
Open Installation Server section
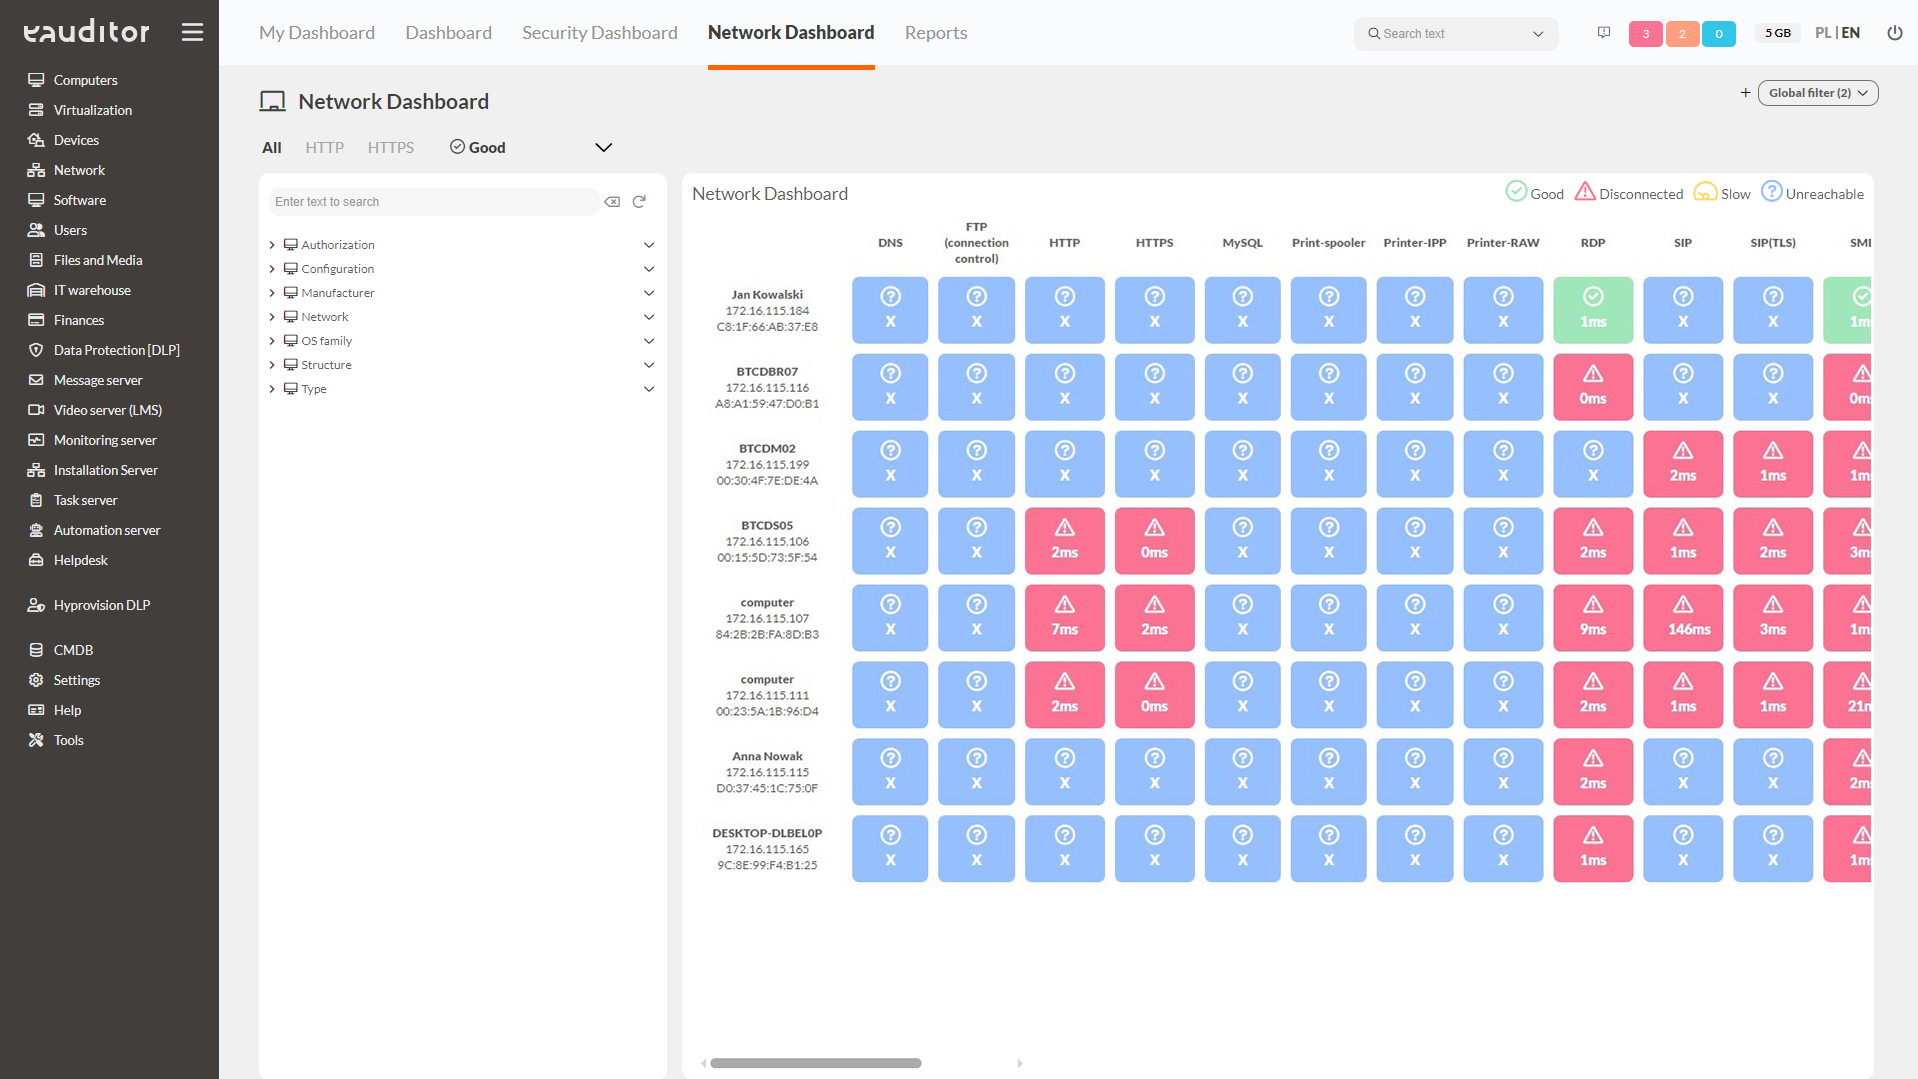click(x=105, y=470)
